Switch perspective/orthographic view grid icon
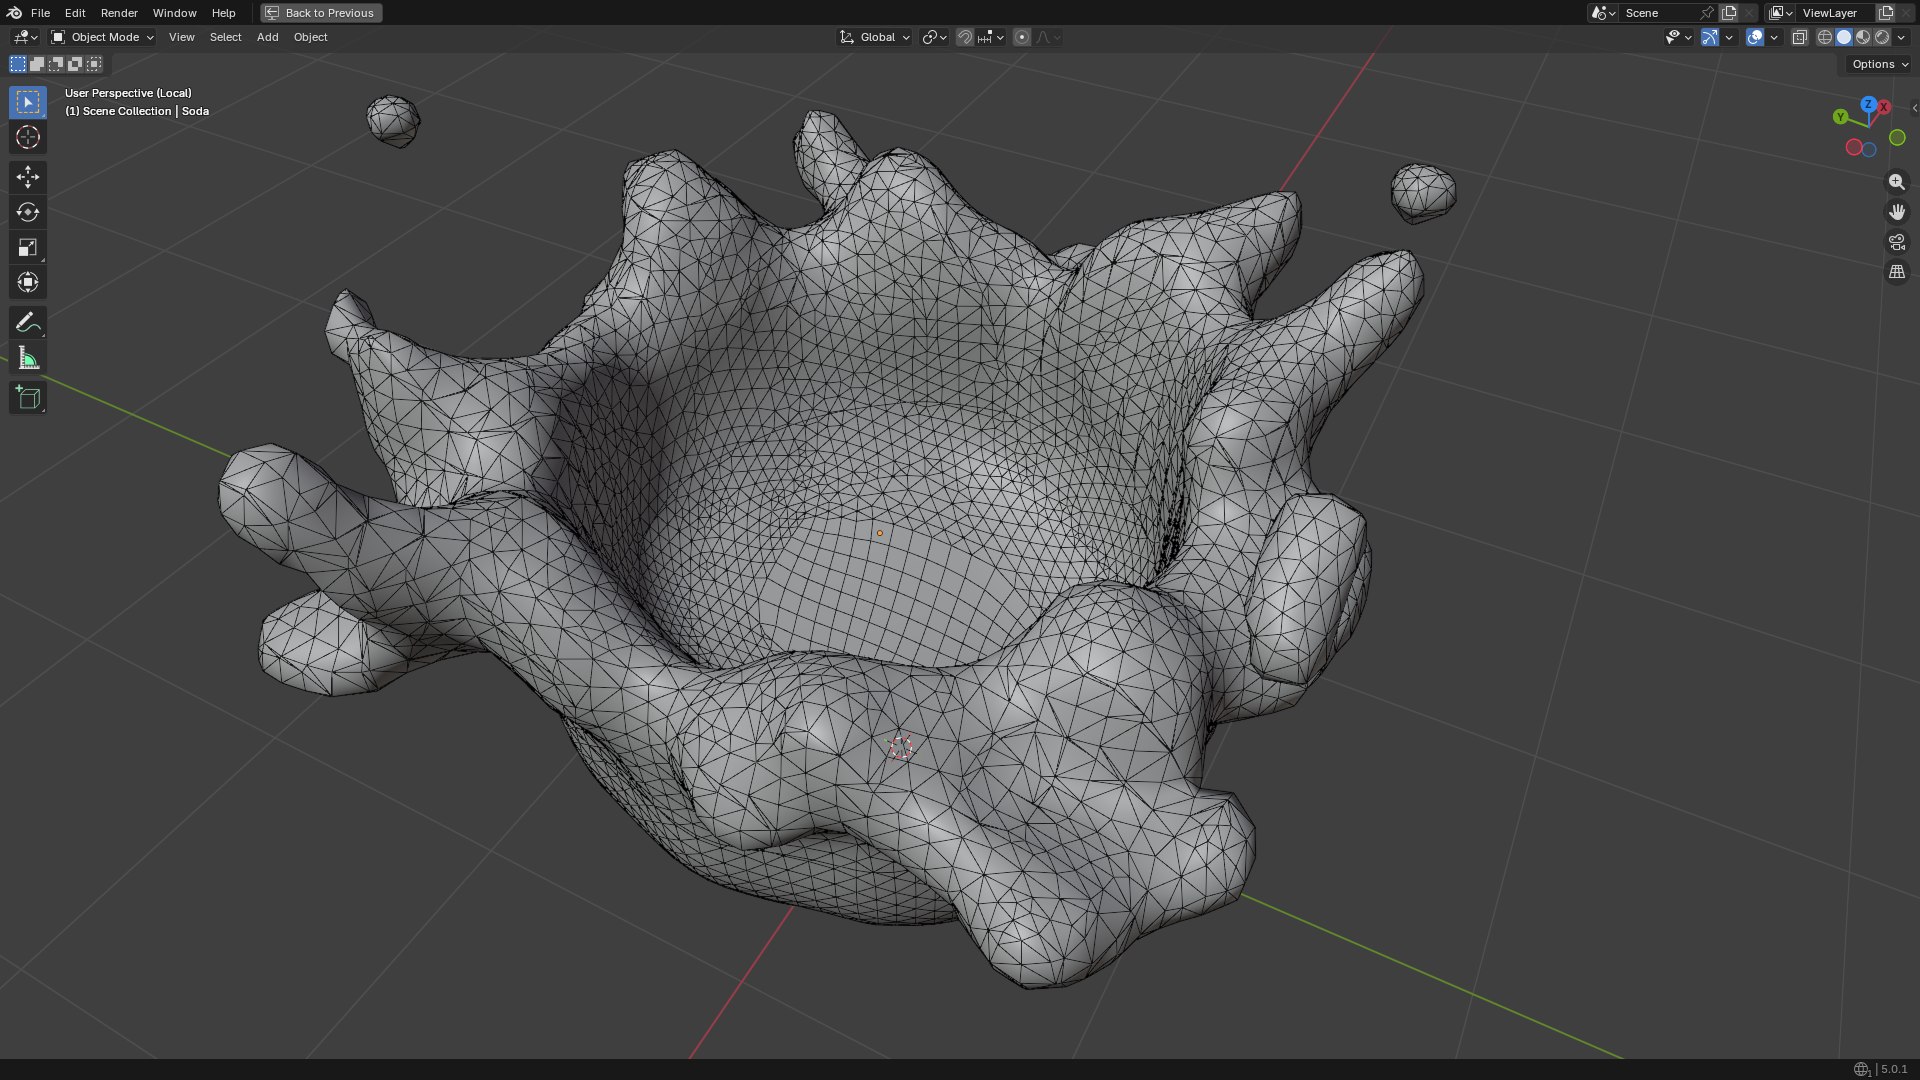 [x=1896, y=272]
